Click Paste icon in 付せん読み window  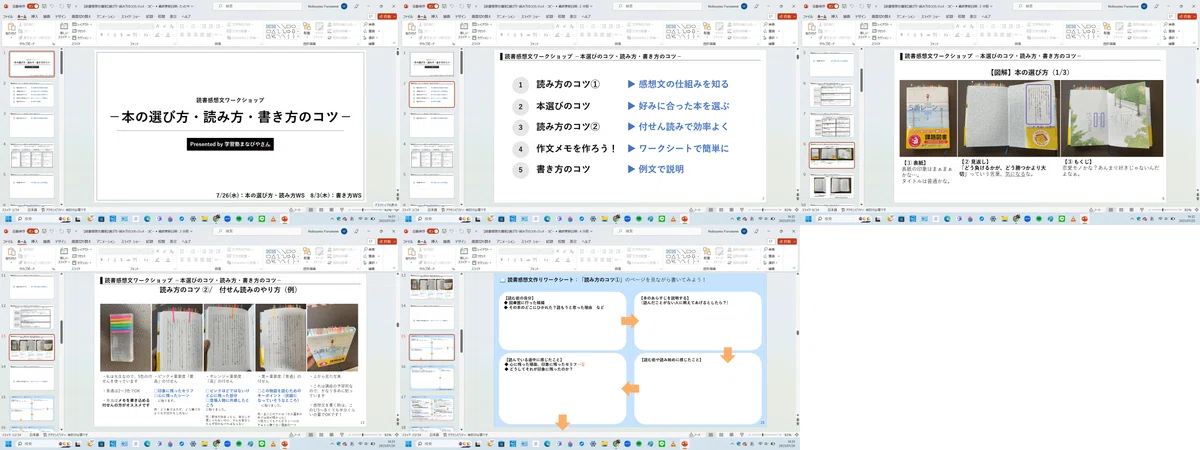point(11,252)
